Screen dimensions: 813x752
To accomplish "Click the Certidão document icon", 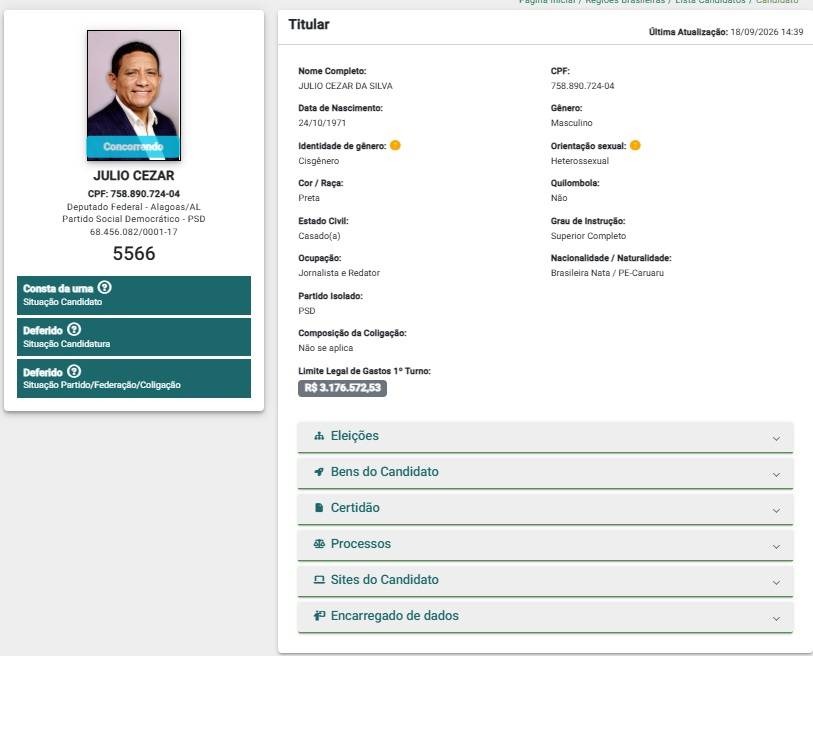I will pyautogui.click(x=319, y=508).
